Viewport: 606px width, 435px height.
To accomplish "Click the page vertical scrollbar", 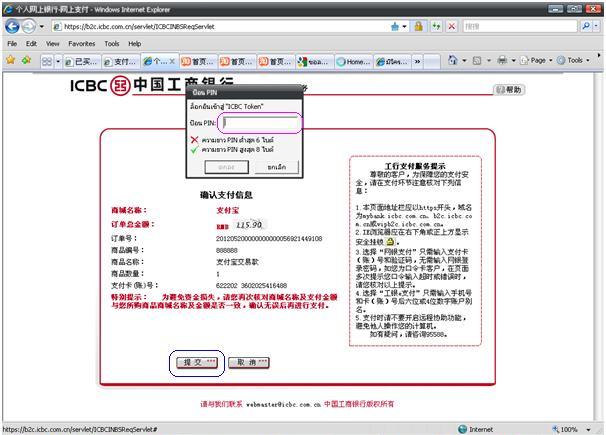I will coord(599,247).
